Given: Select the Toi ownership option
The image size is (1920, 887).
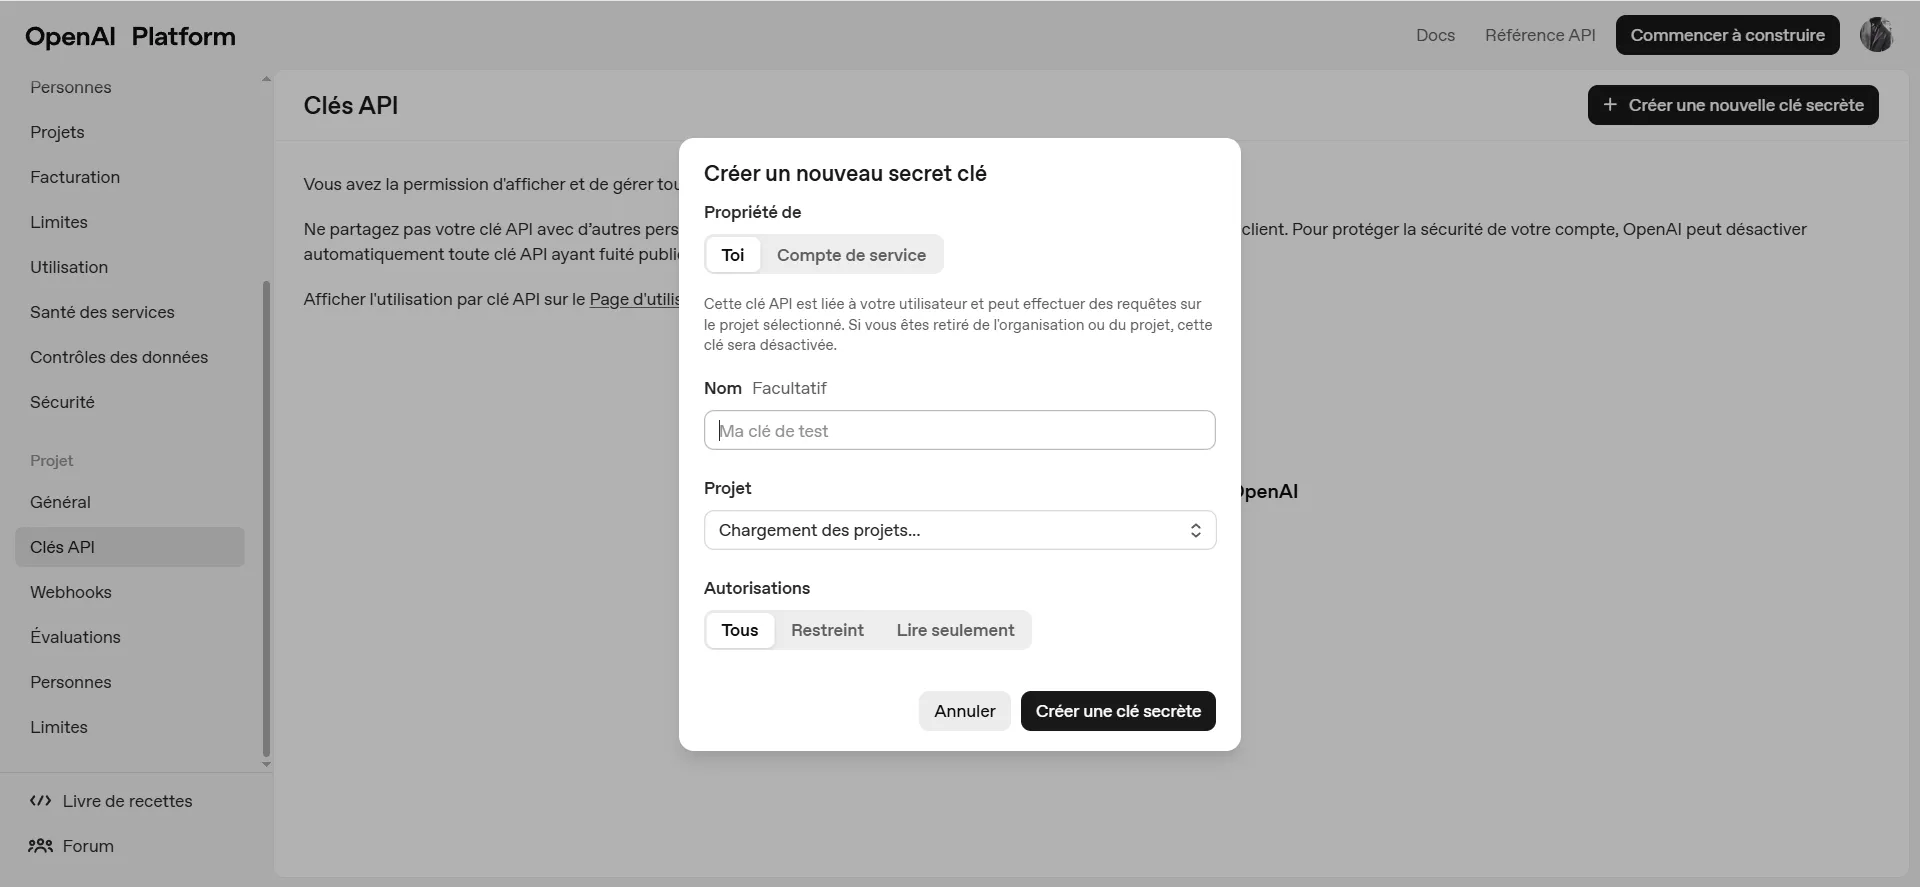Looking at the screenshot, I should coord(733,255).
